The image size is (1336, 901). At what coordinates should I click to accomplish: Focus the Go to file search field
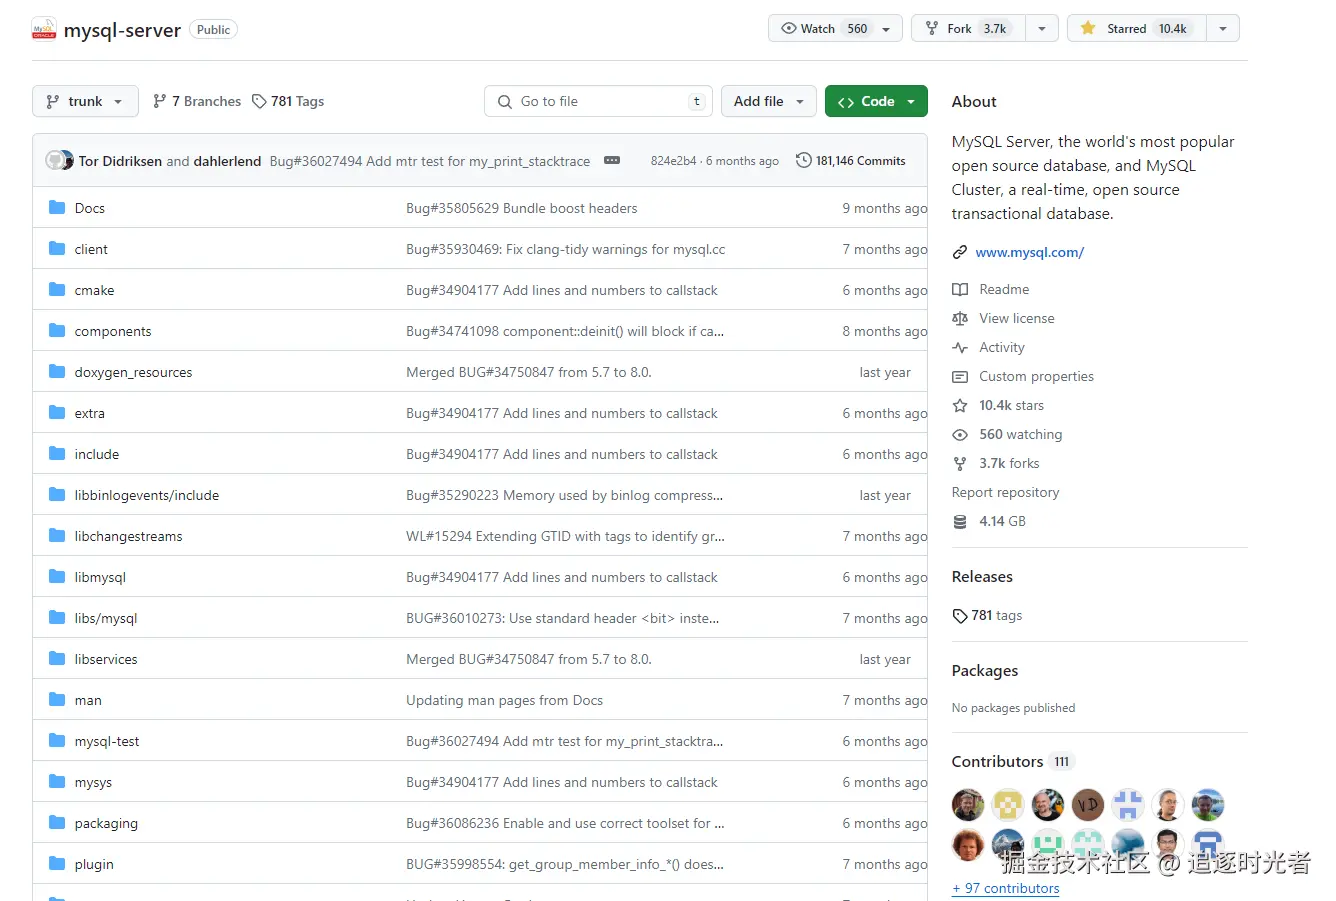(x=598, y=101)
